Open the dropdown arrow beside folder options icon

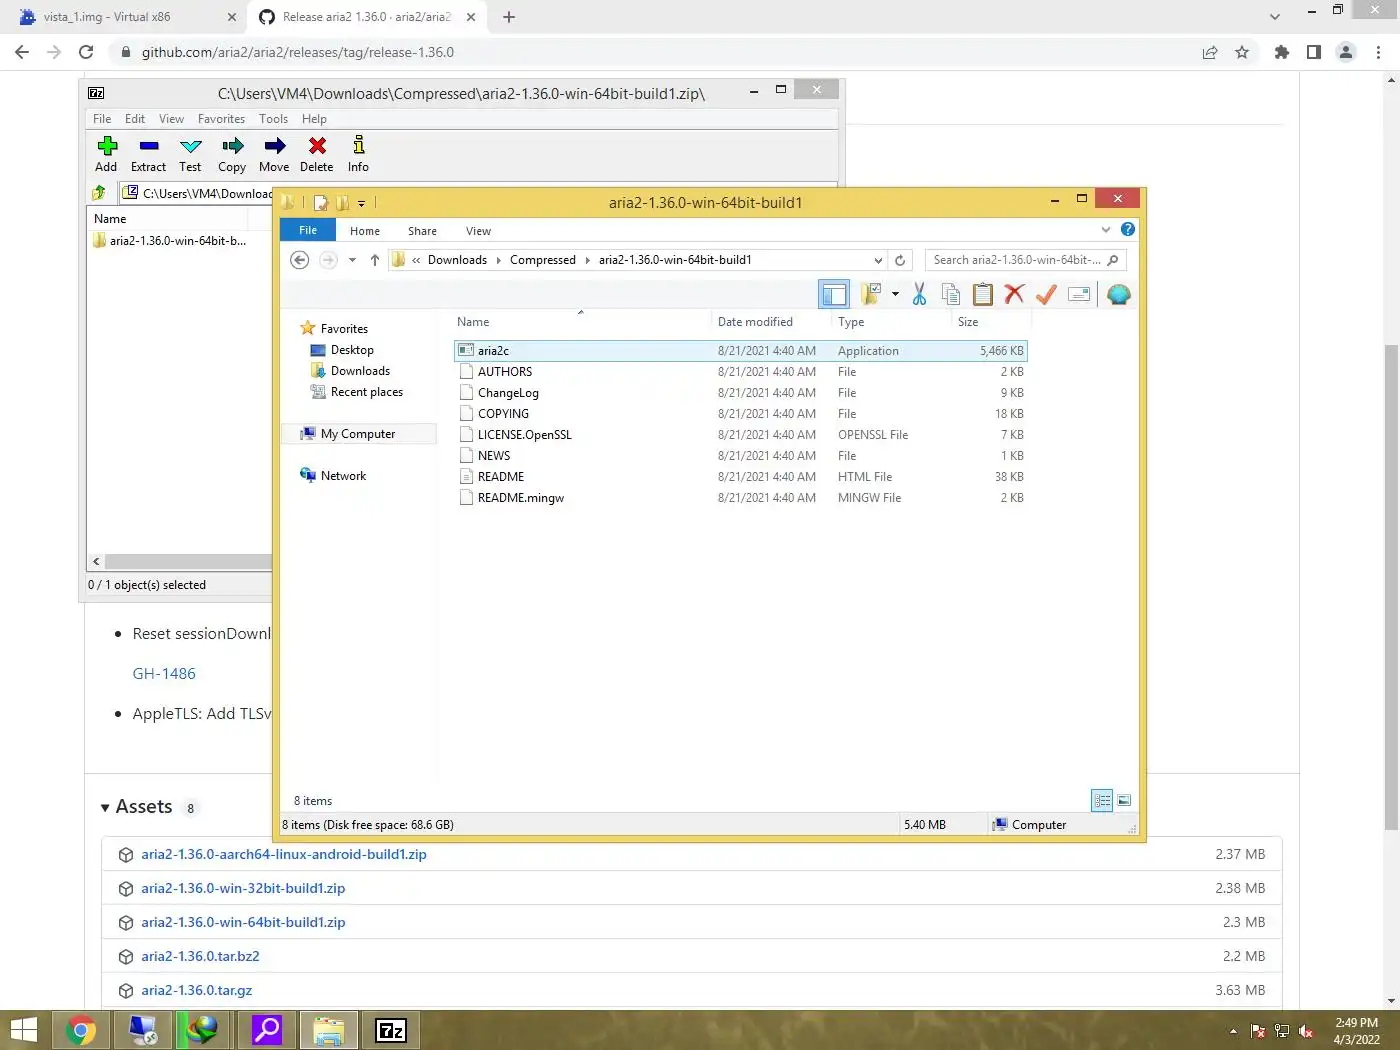895,294
